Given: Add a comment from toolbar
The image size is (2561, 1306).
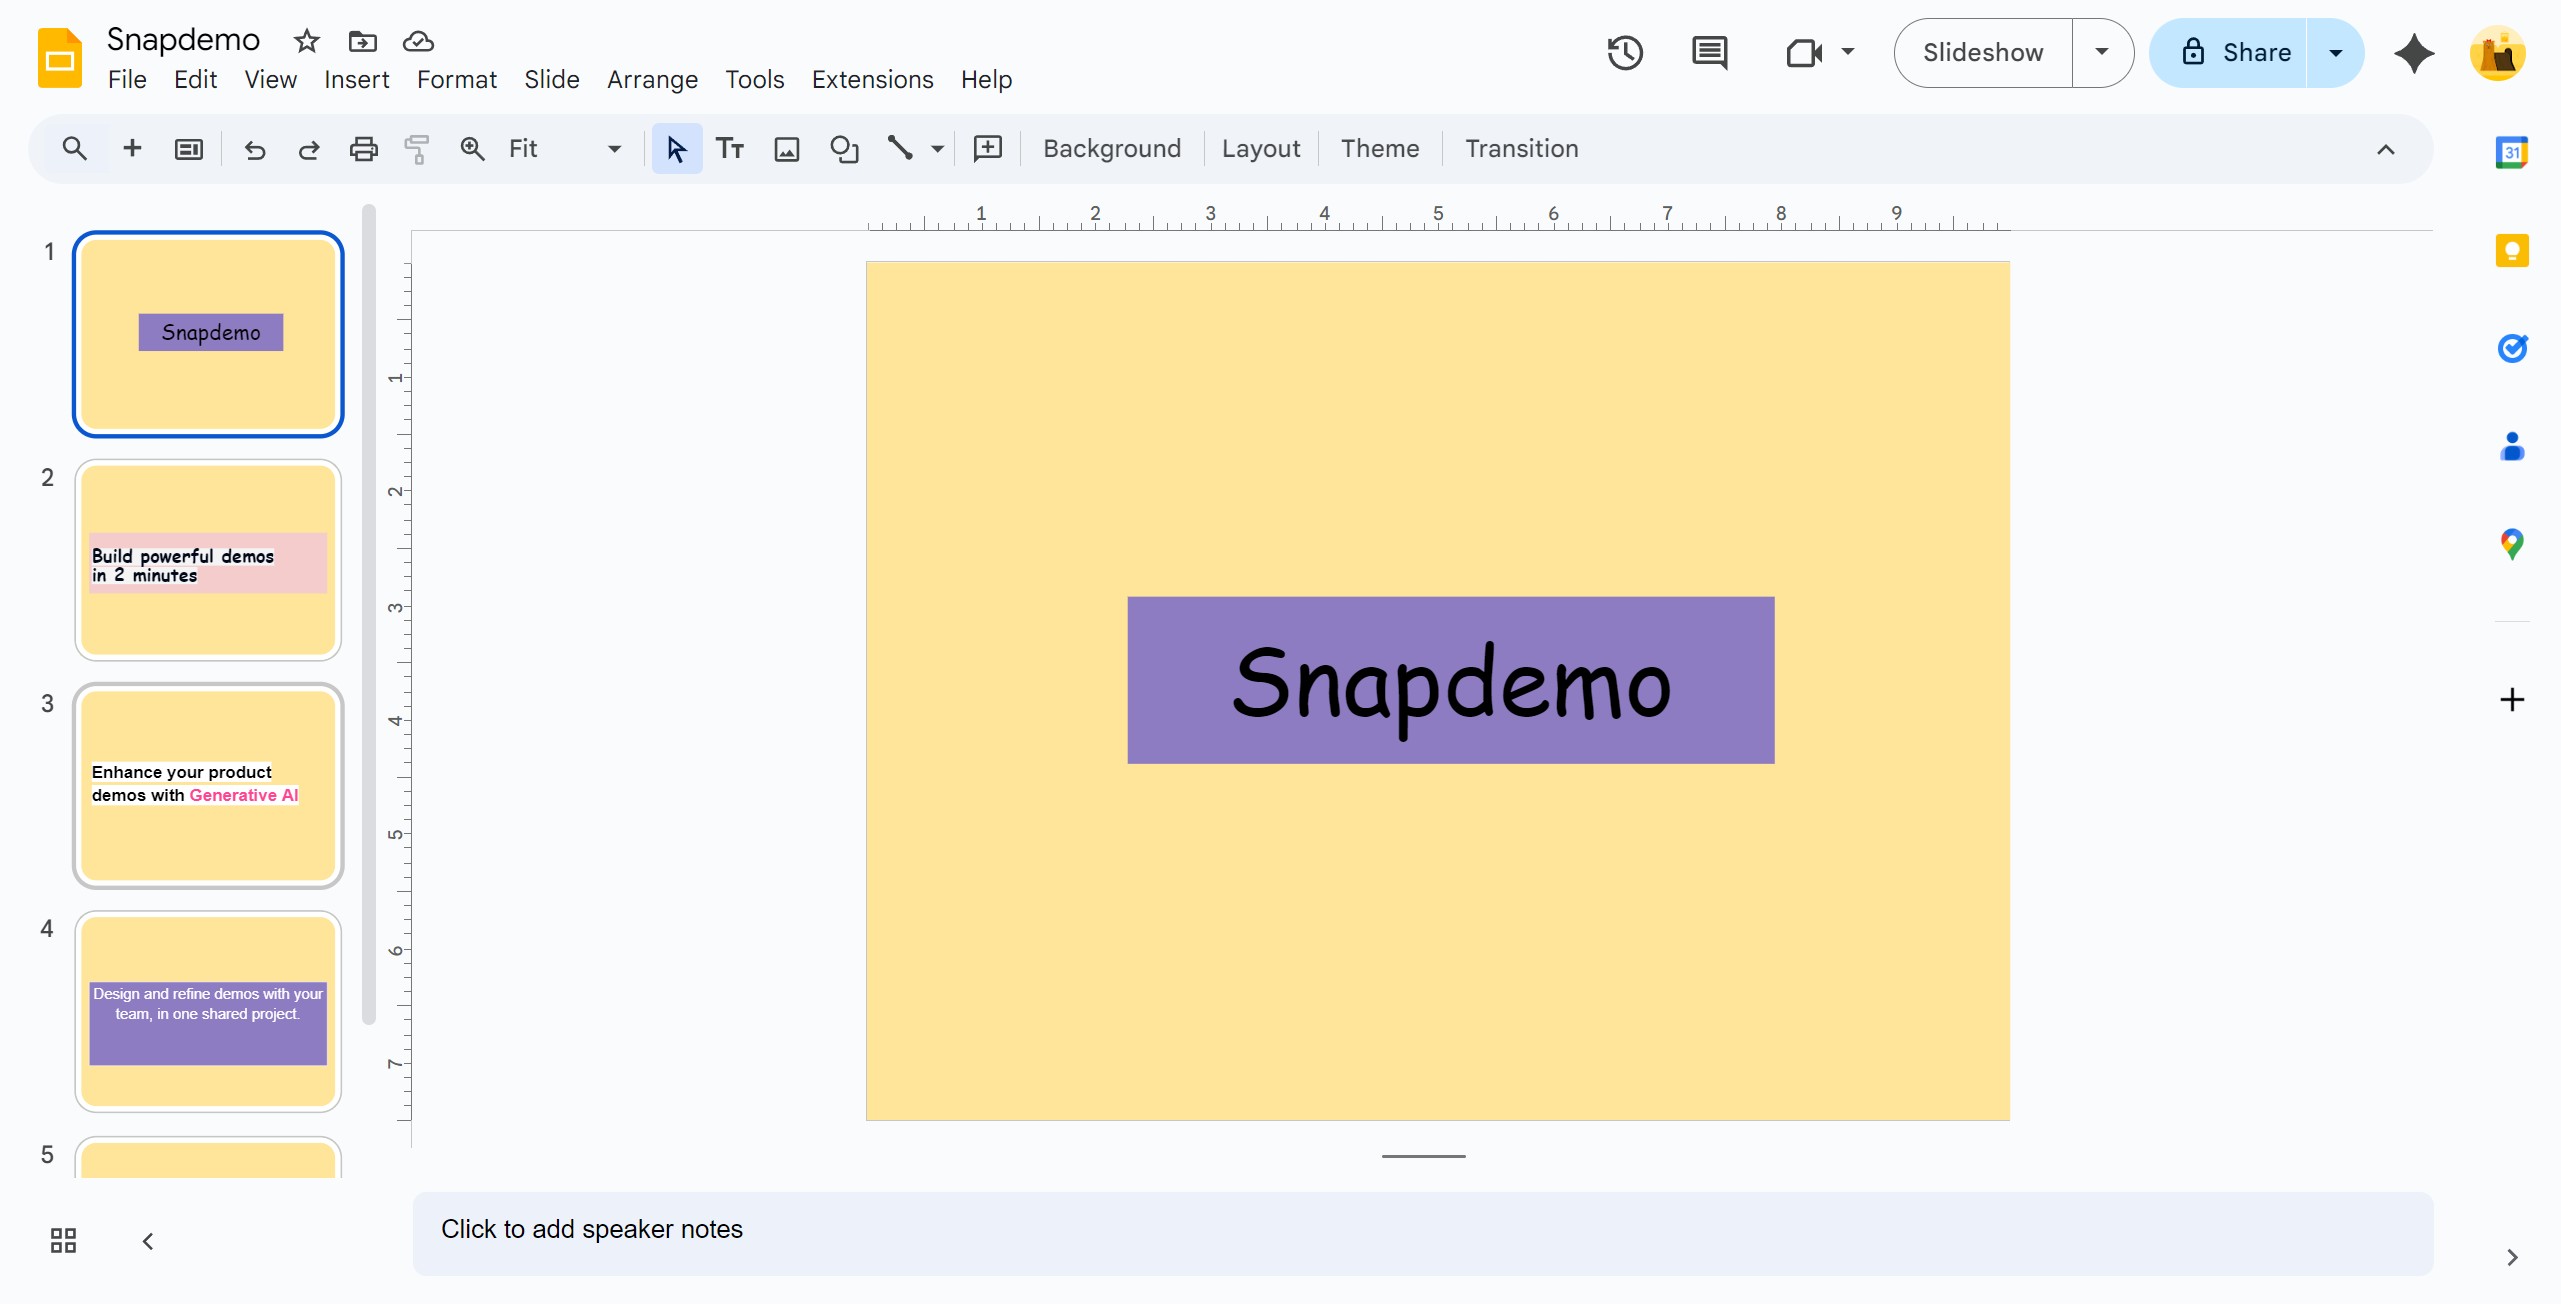Looking at the screenshot, I should coord(988,149).
